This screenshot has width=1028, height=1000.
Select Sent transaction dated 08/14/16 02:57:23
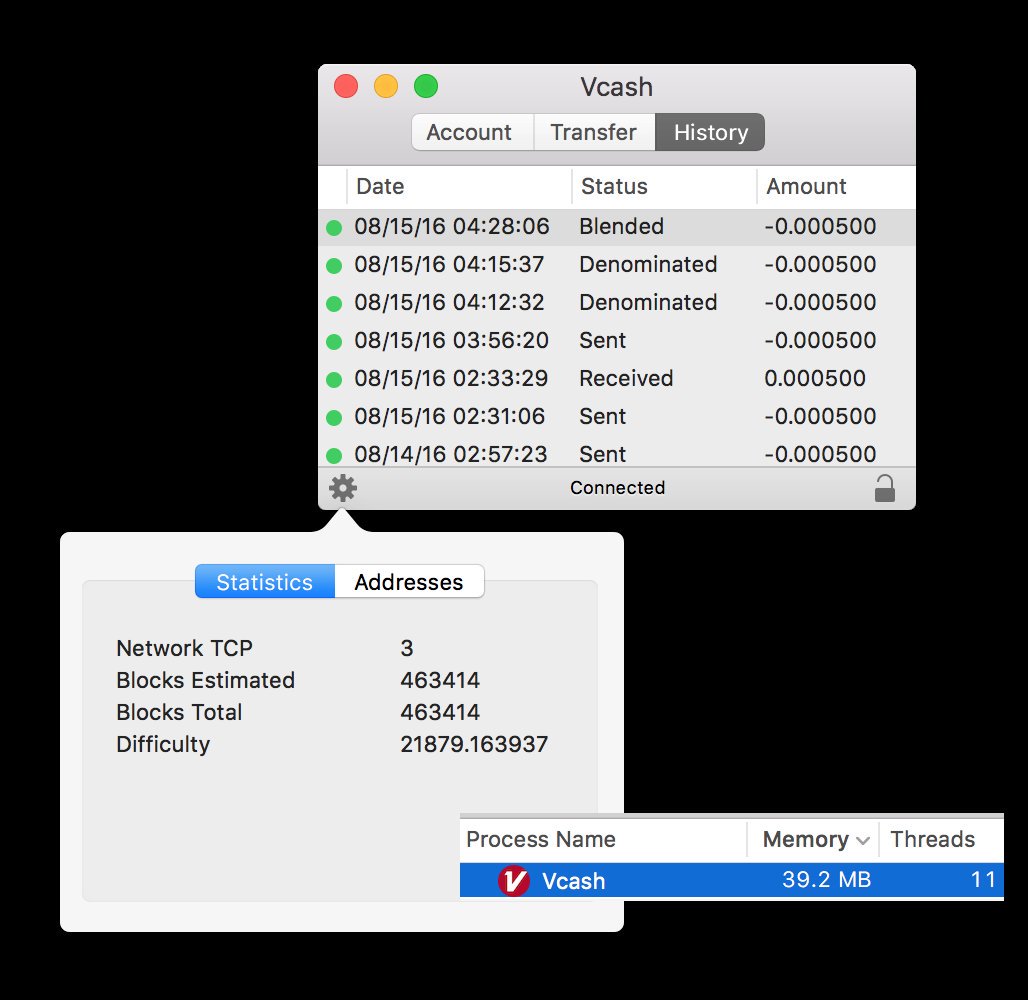click(x=617, y=452)
